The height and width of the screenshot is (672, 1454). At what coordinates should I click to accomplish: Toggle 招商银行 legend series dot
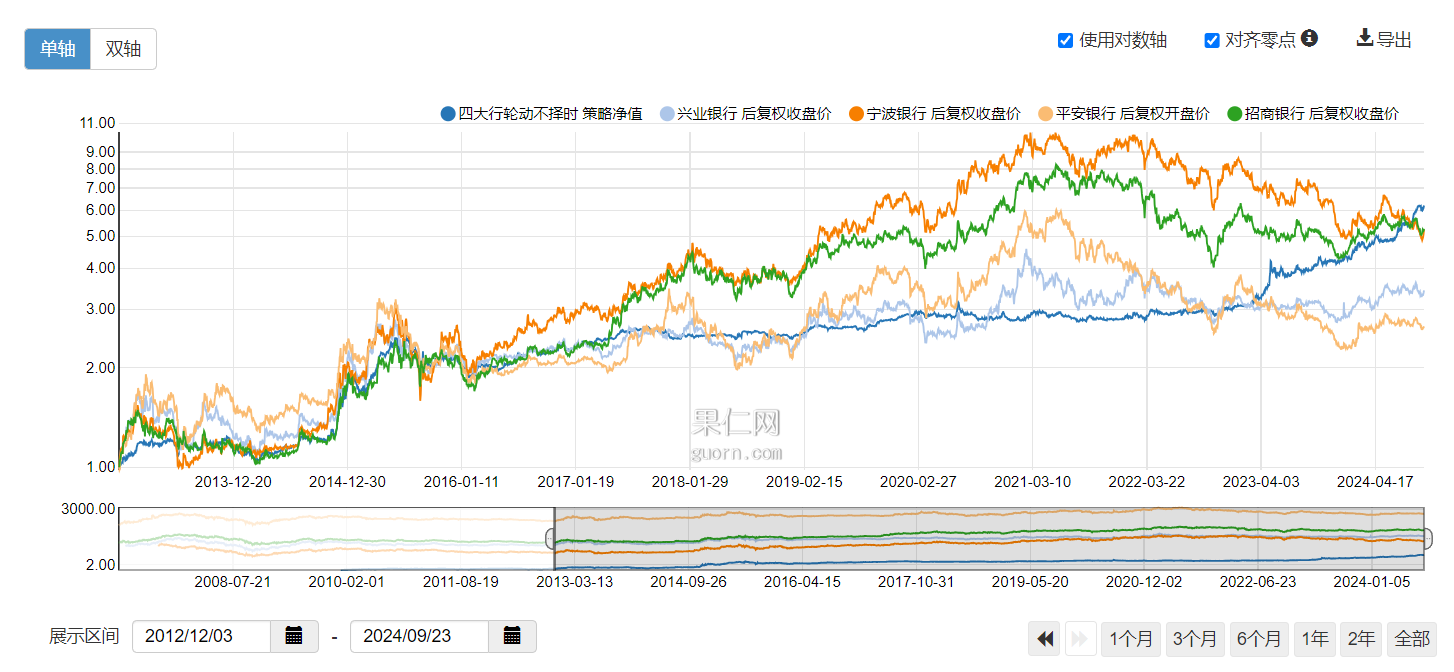point(1234,114)
